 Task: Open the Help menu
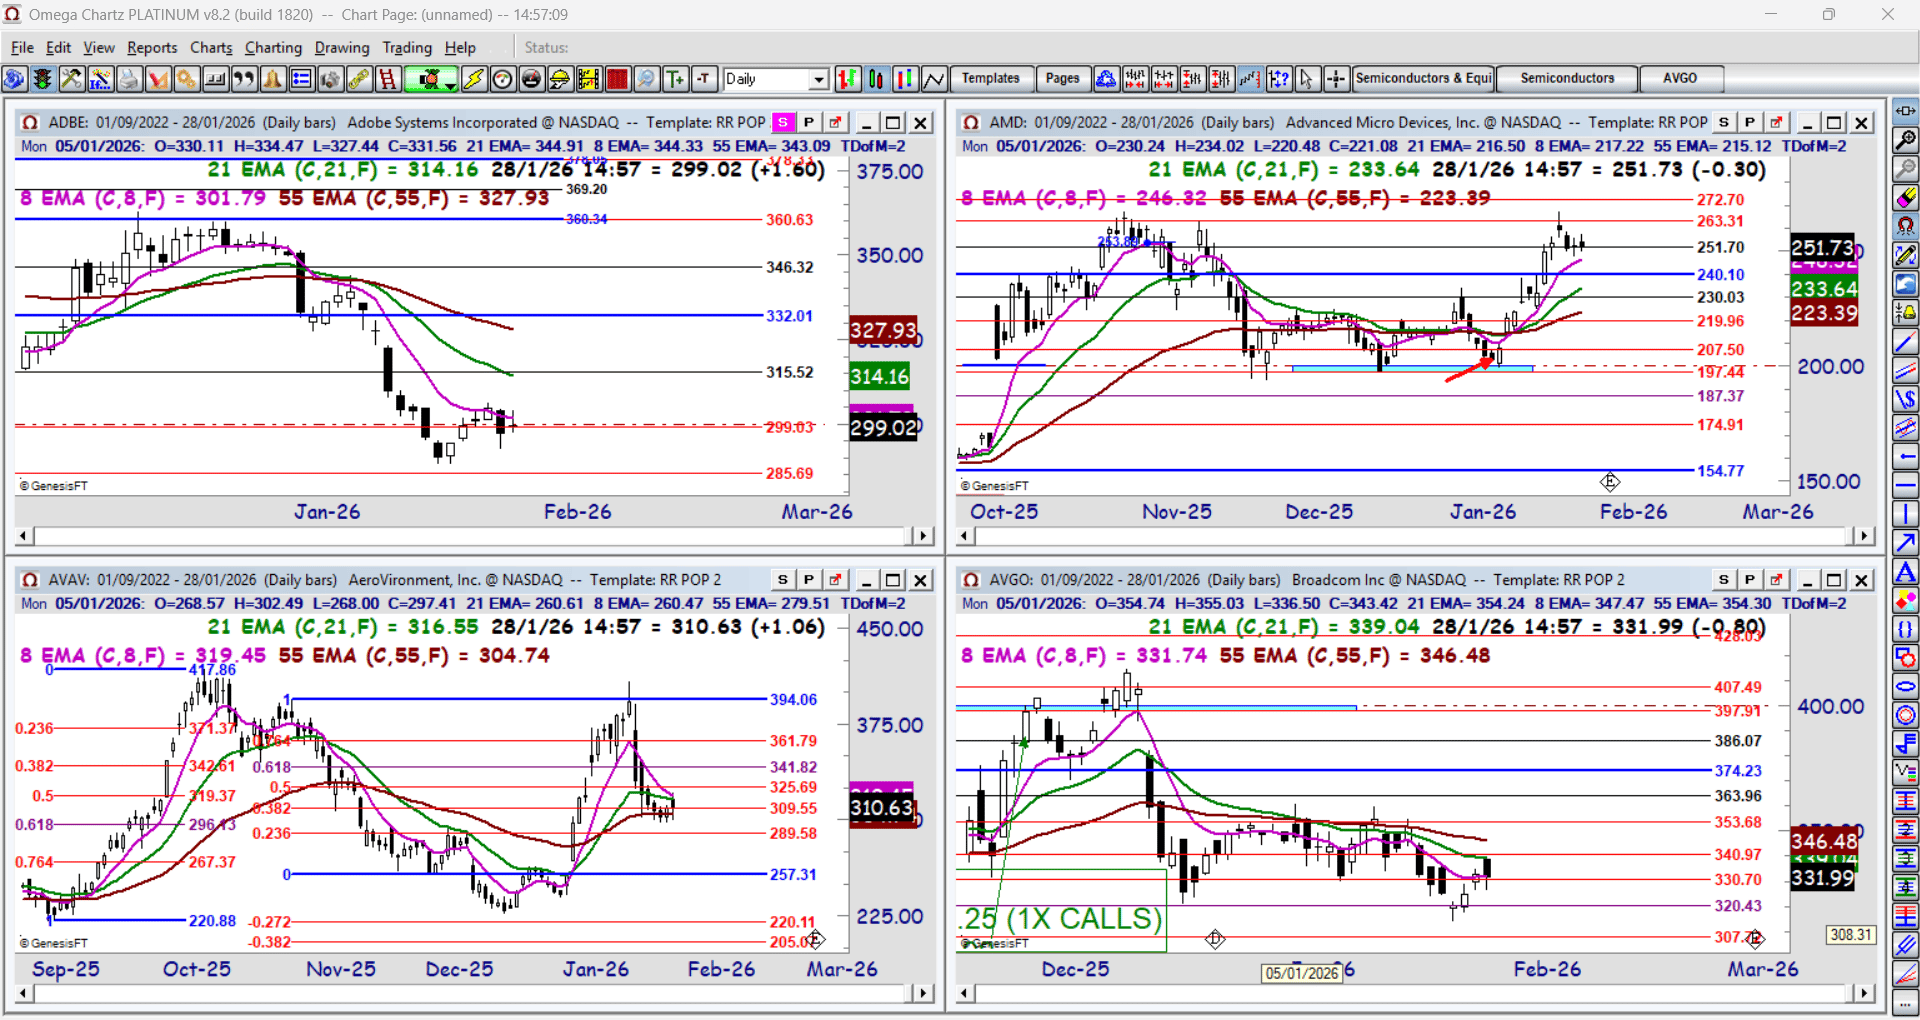[460, 47]
